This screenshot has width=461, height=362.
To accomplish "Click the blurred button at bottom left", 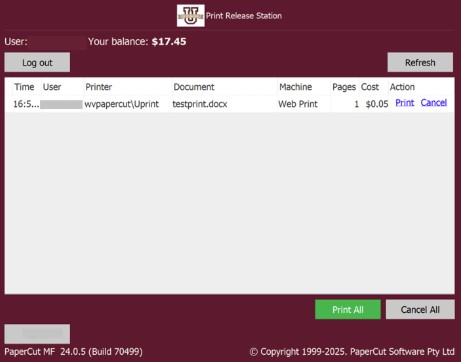I will 37,334.
